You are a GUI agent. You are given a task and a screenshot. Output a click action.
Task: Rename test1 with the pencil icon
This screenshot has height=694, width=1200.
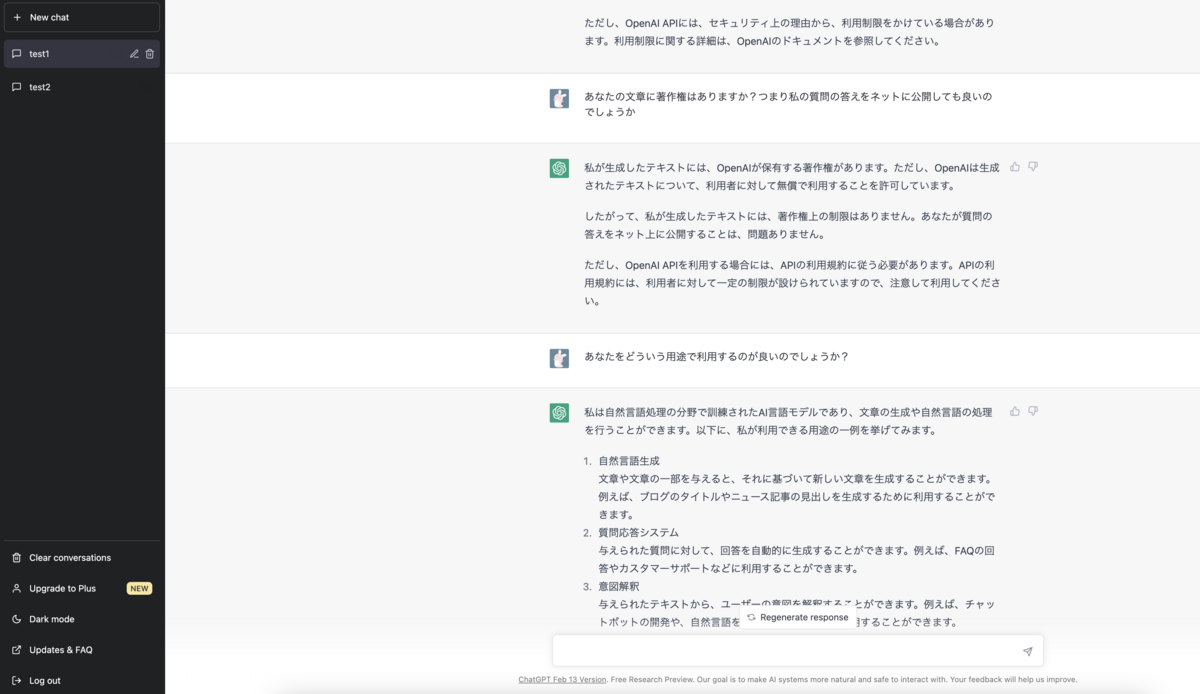pyautogui.click(x=134, y=54)
